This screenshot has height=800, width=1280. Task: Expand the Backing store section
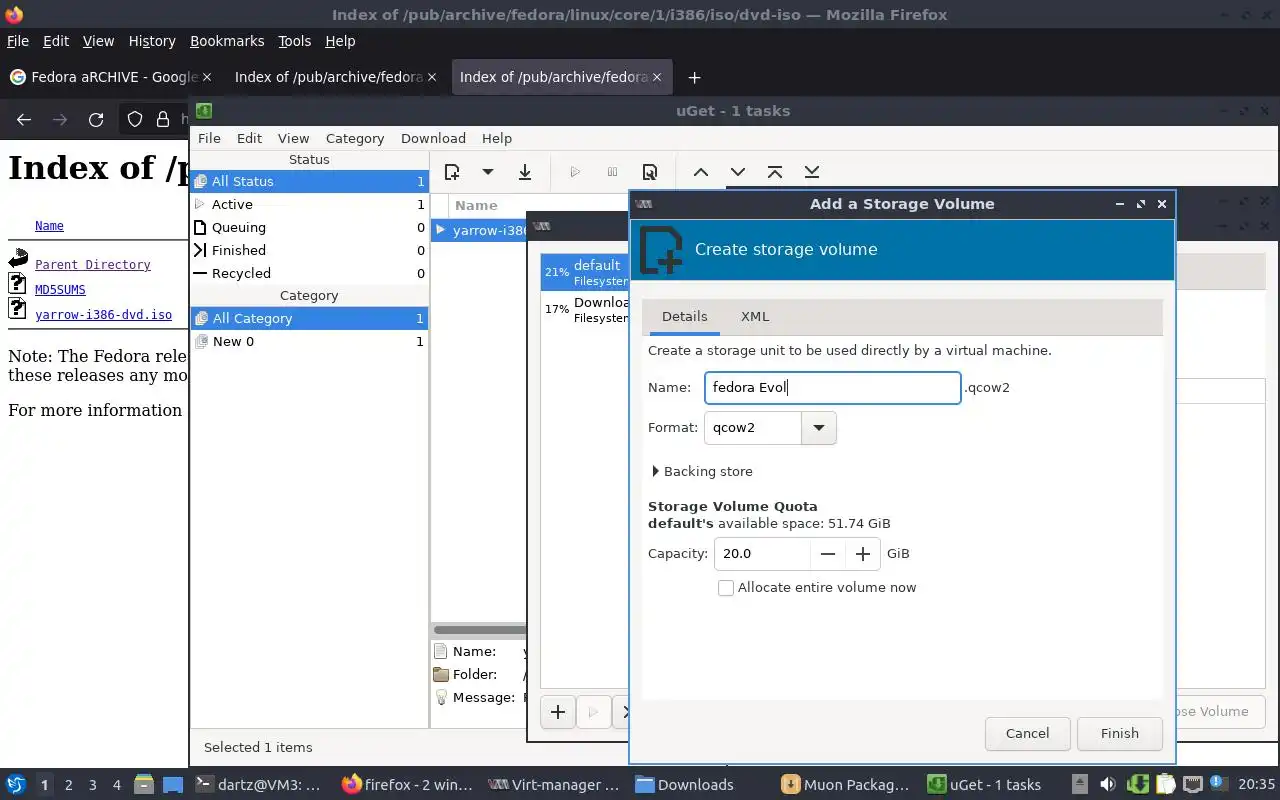pyautogui.click(x=702, y=471)
